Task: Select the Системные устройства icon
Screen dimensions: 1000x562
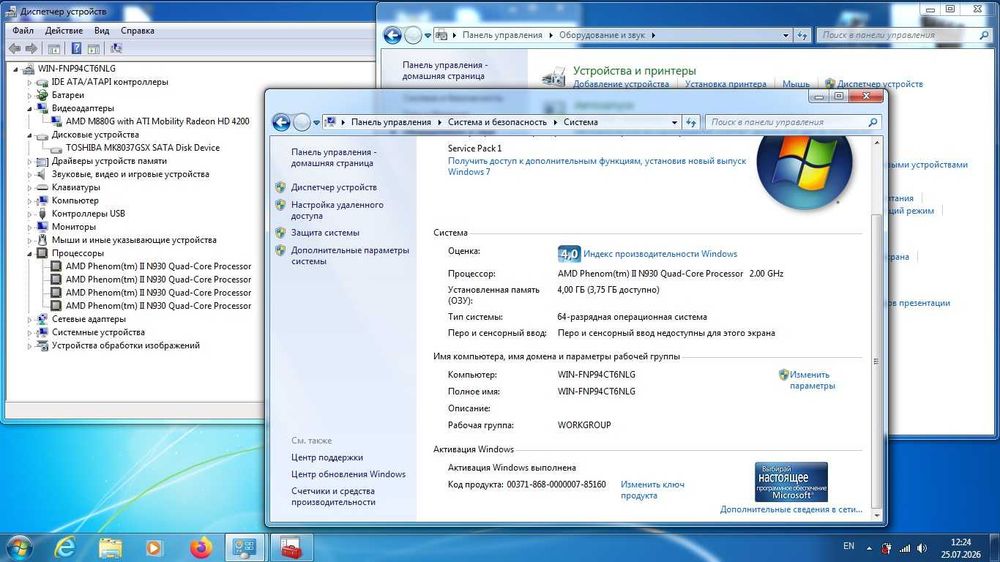Action: (x=43, y=332)
